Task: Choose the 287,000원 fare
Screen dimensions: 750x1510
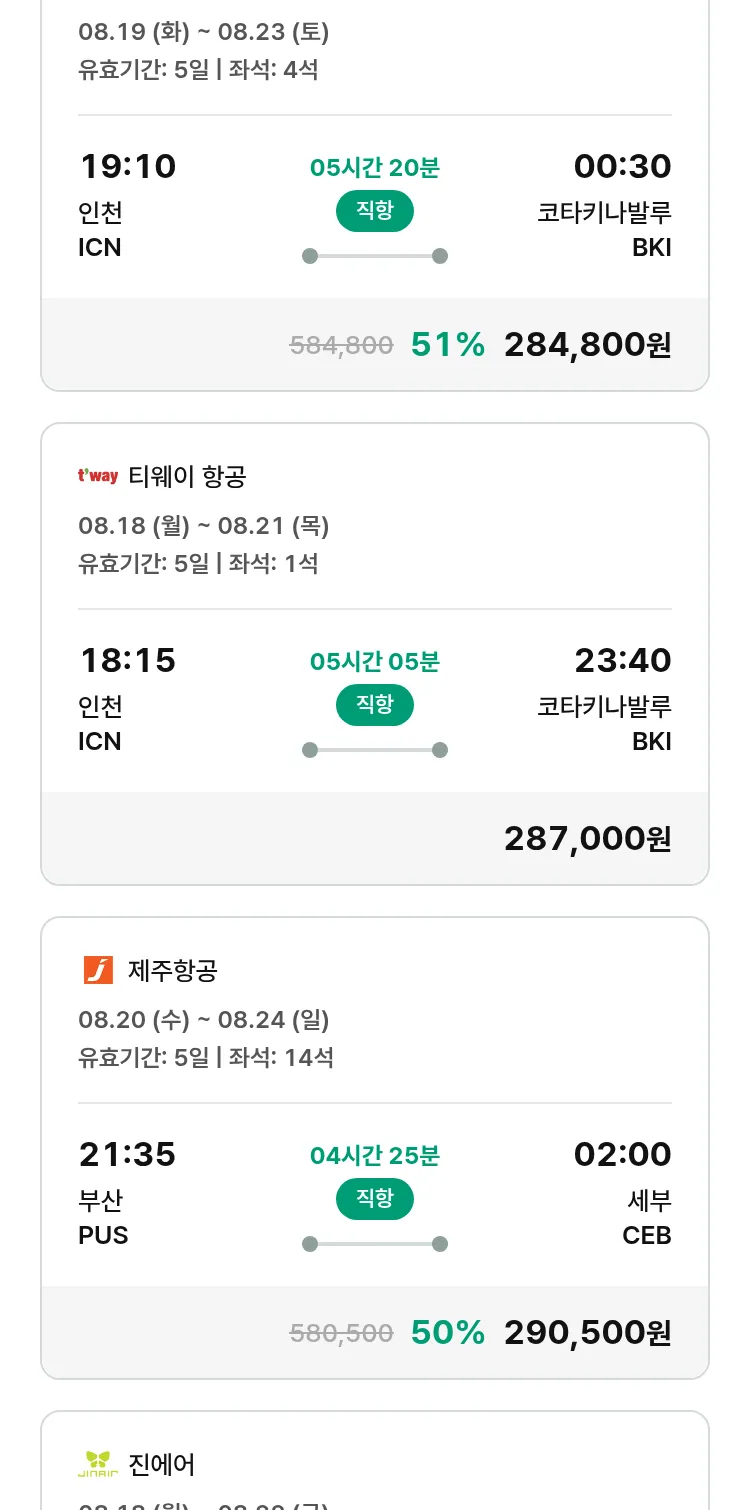Action: [x=587, y=839]
